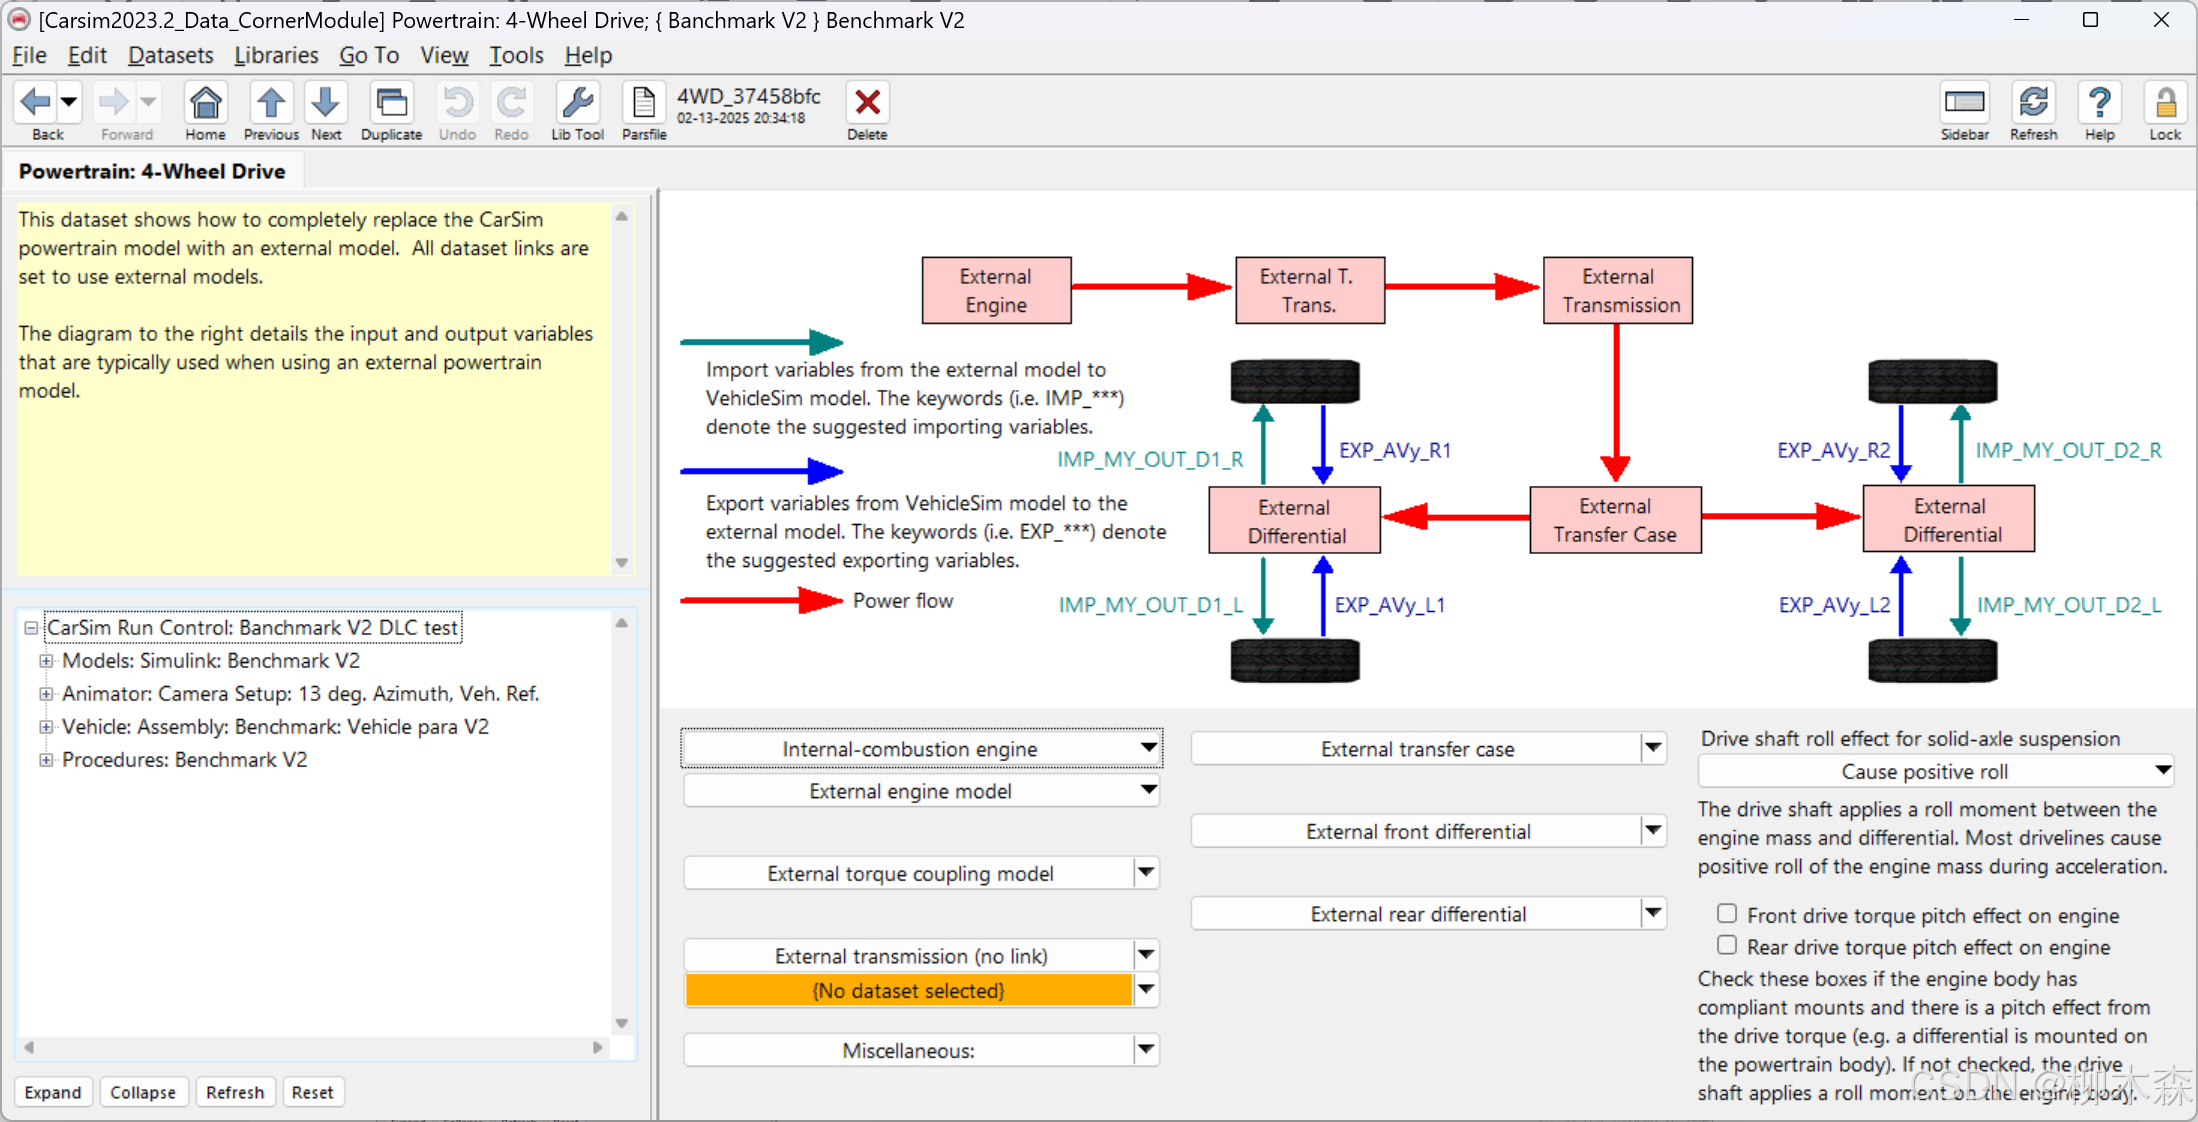Open the Parsfile document icon
The height and width of the screenshot is (1122, 2198).
643,103
